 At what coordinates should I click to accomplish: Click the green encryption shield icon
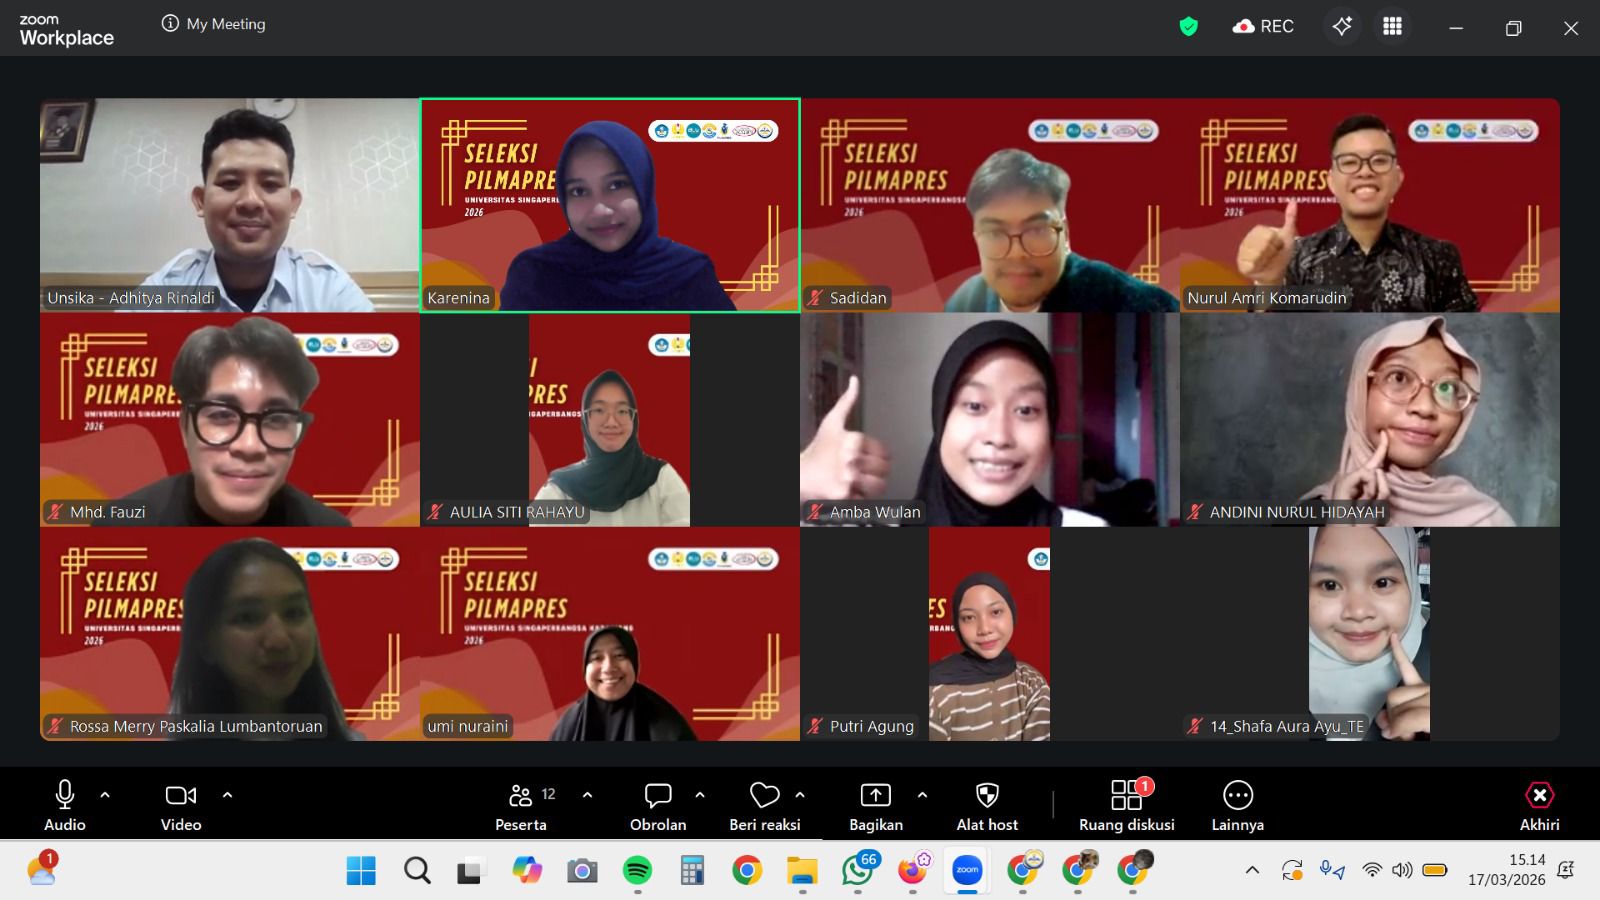1190,27
